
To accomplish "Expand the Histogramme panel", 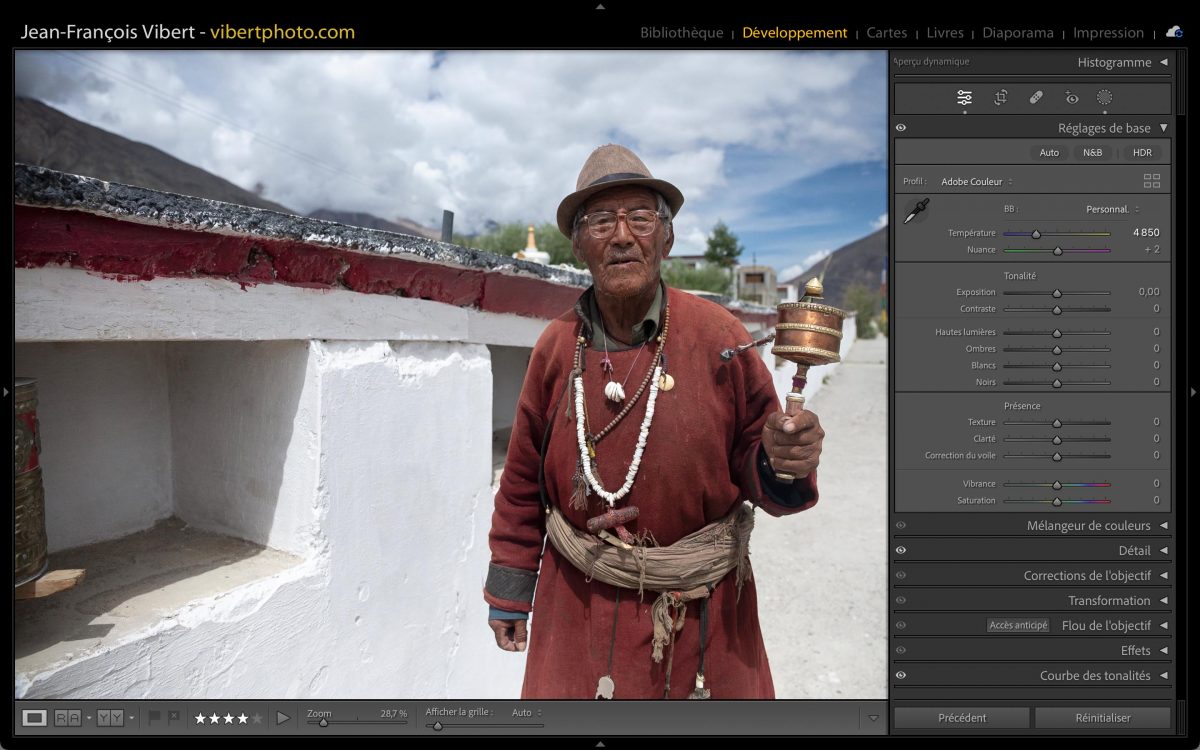I will tap(1120, 62).
